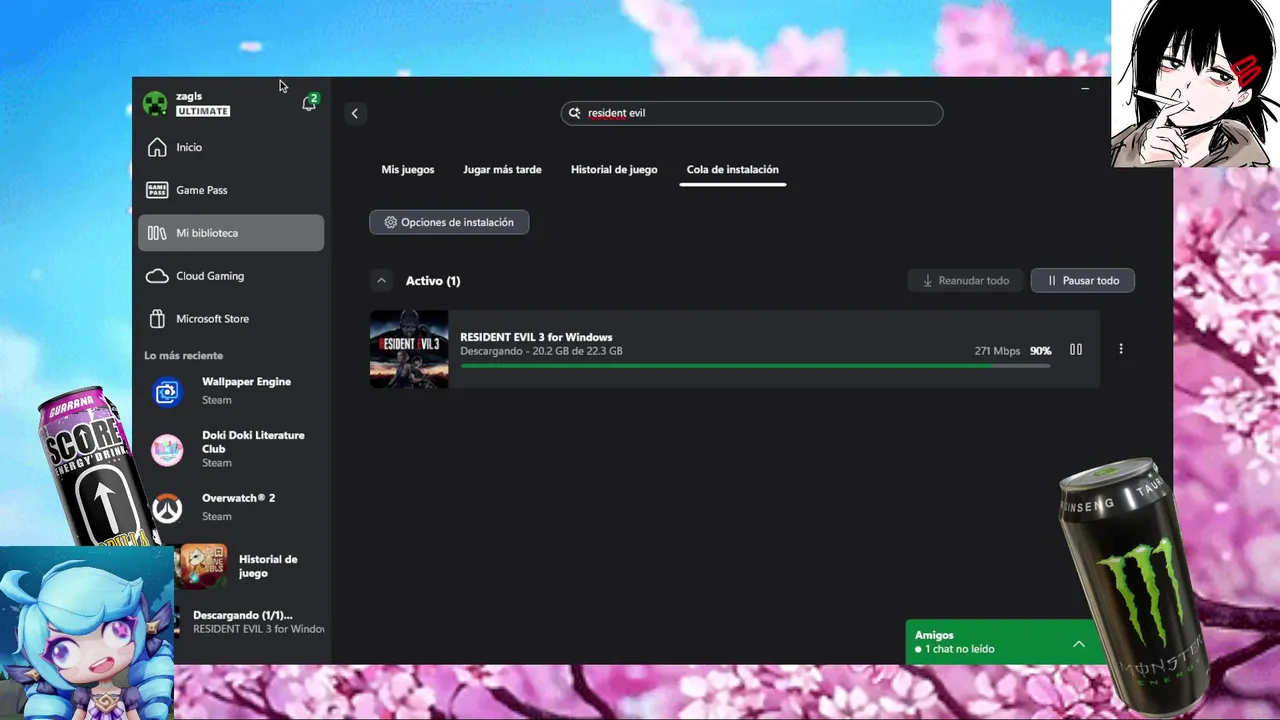The image size is (1280, 720).
Task: Select Mi biblioteca in the sidebar
Action: coord(231,233)
